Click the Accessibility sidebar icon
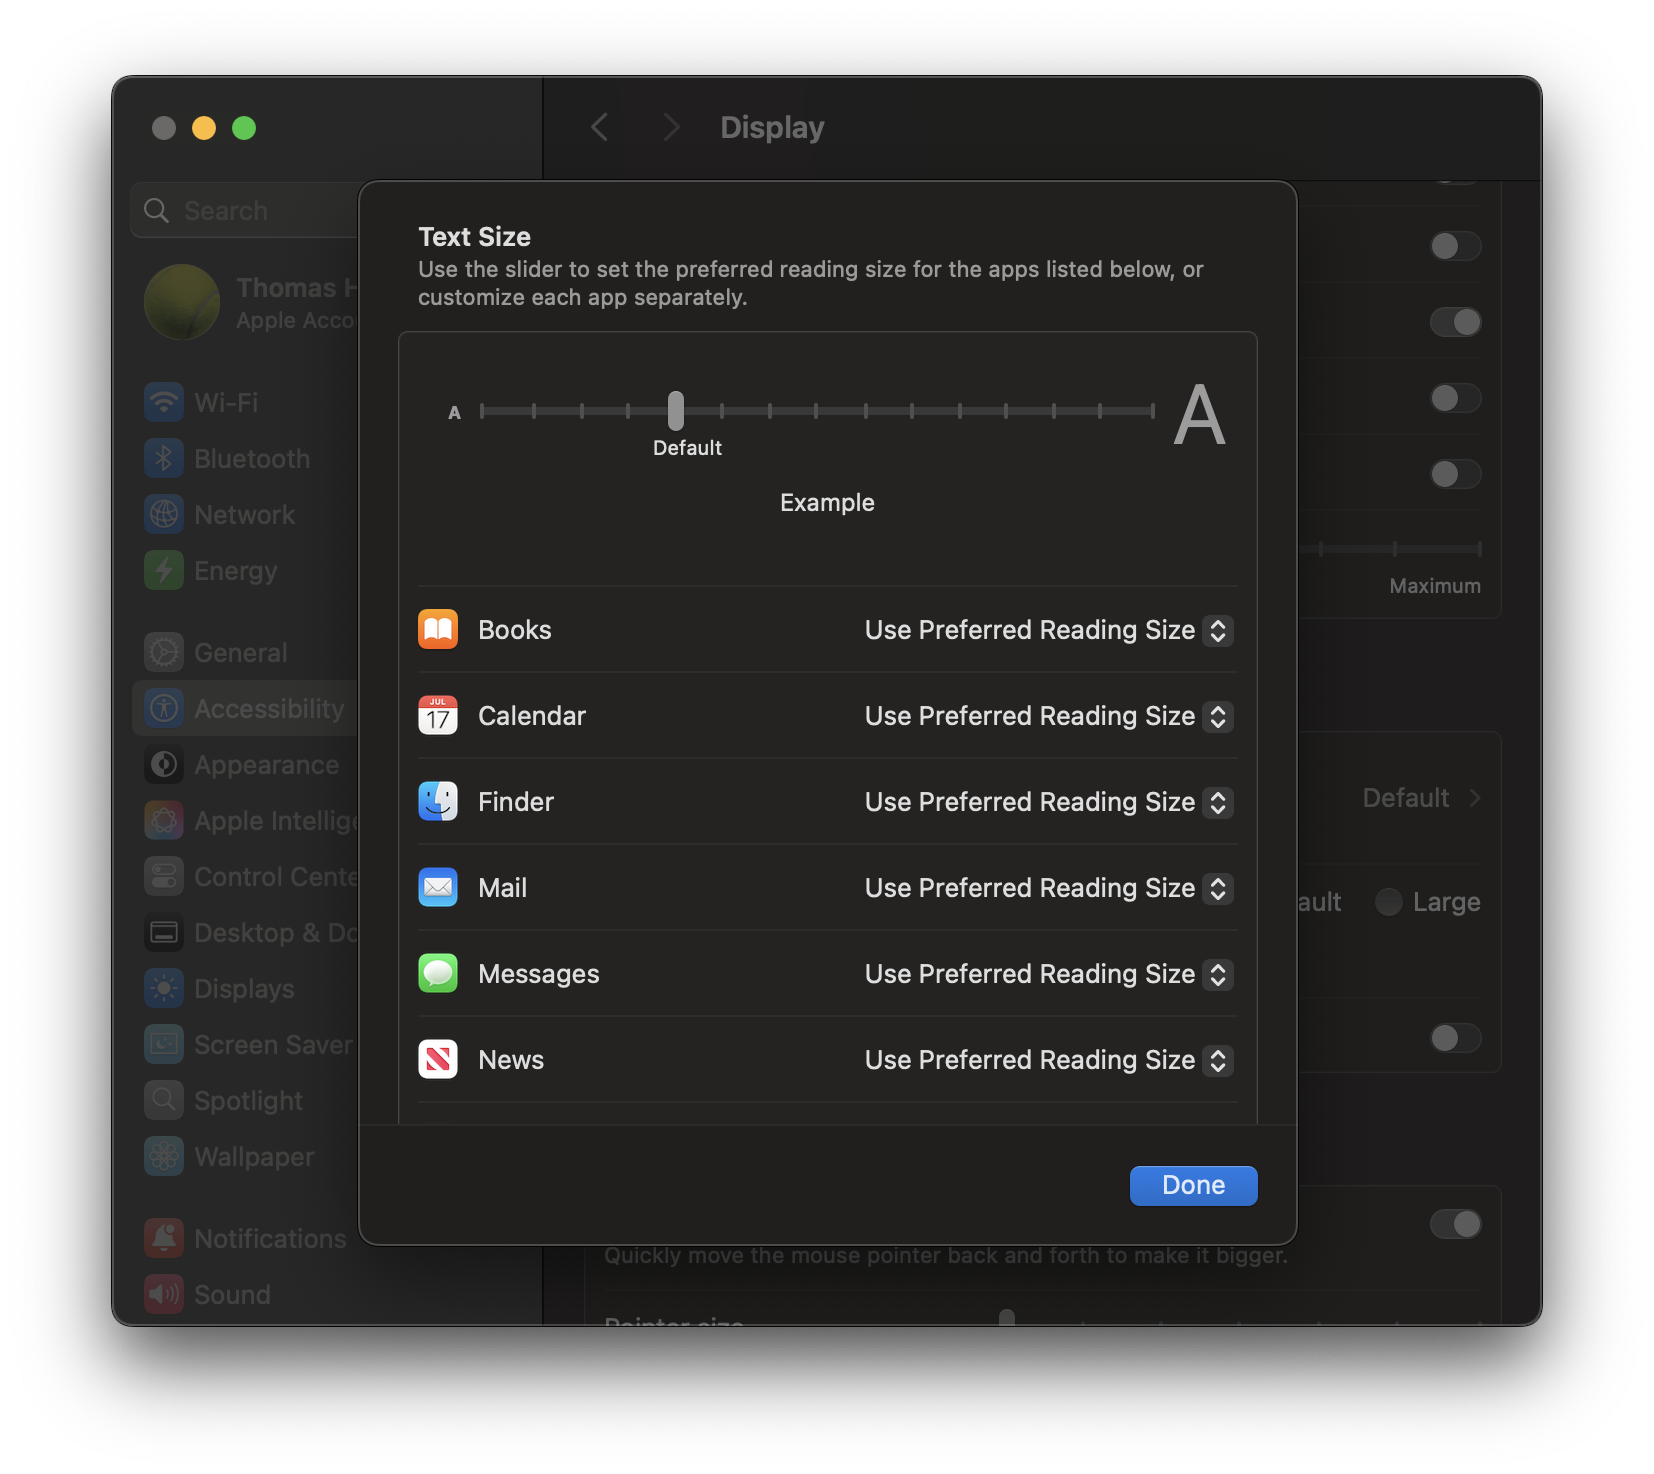The width and height of the screenshot is (1654, 1474). pos(164,708)
